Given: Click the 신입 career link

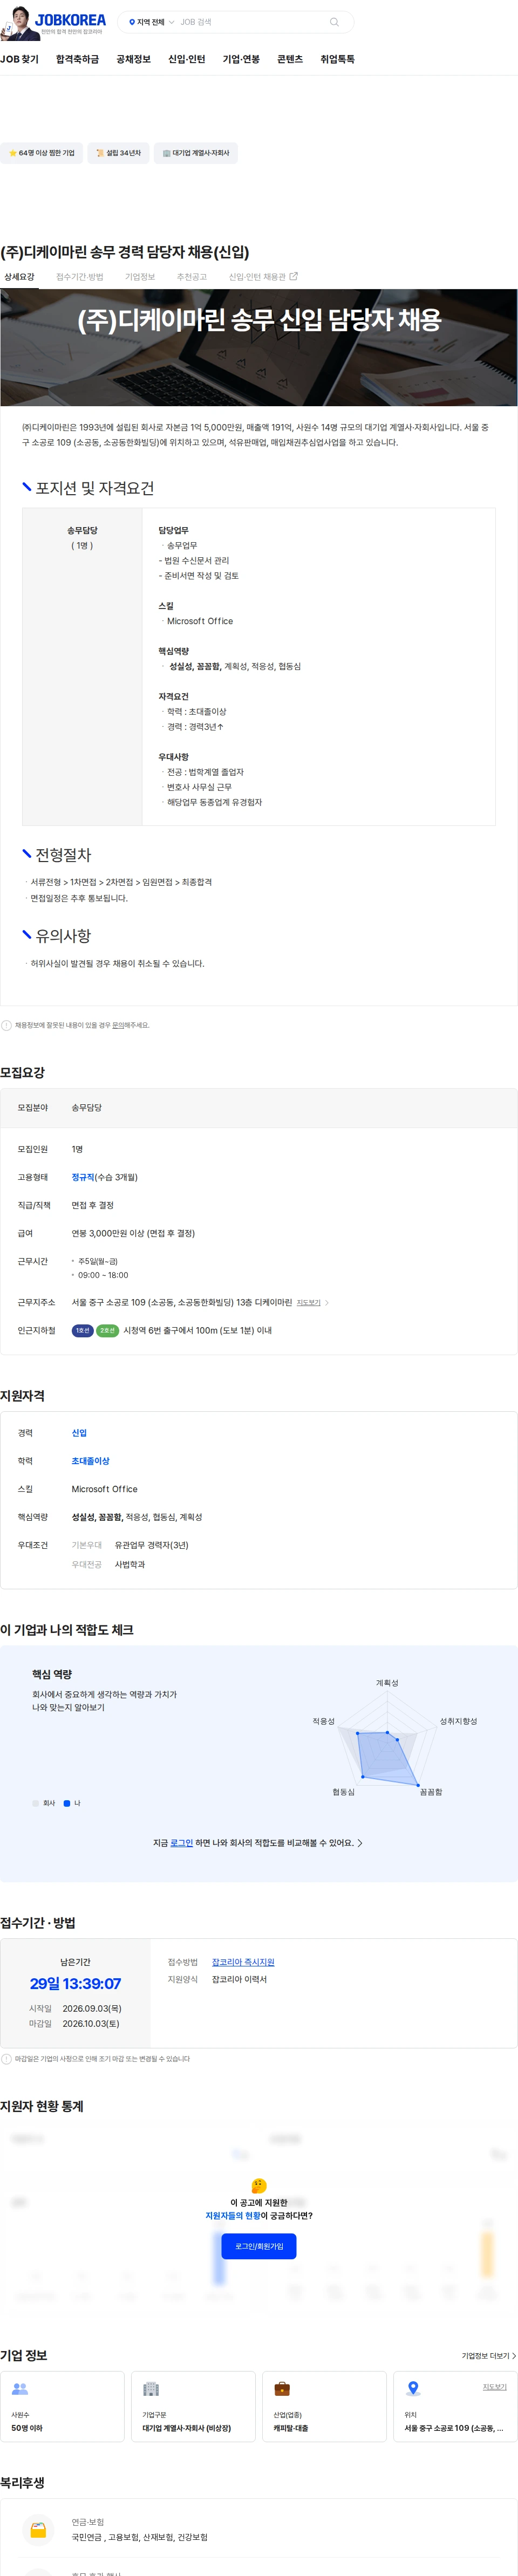Looking at the screenshot, I should (x=79, y=1433).
